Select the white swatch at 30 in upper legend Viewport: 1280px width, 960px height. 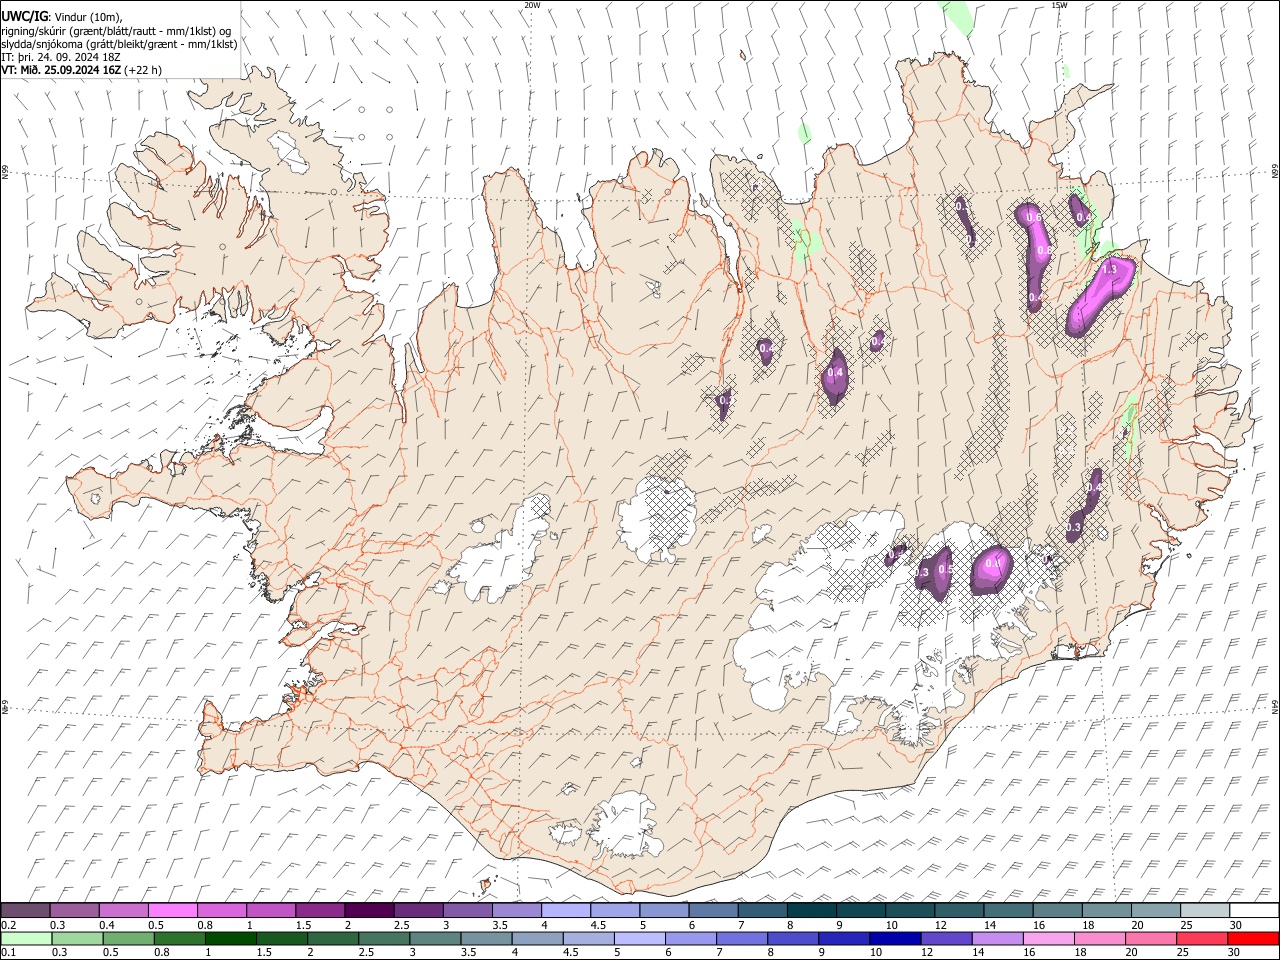1255,910
